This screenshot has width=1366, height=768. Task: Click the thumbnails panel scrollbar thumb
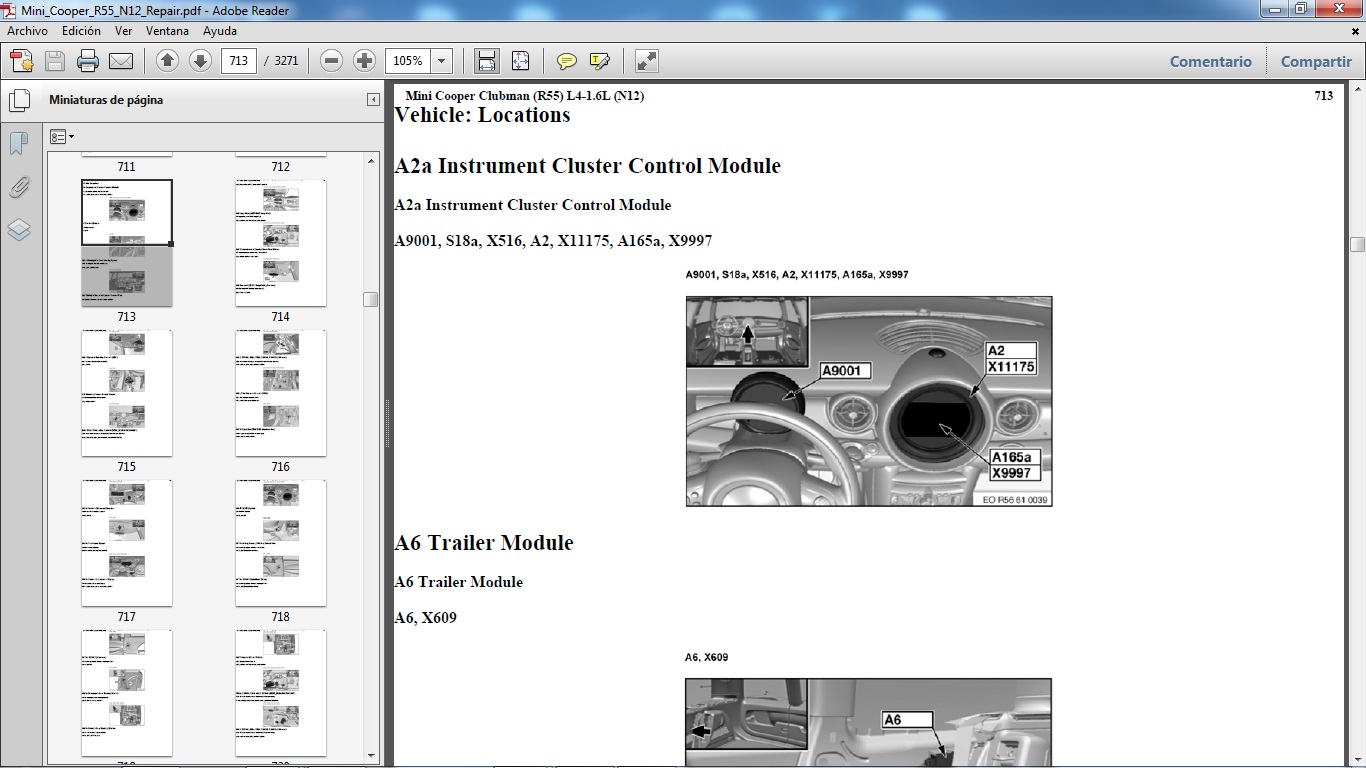[x=371, y=299]
